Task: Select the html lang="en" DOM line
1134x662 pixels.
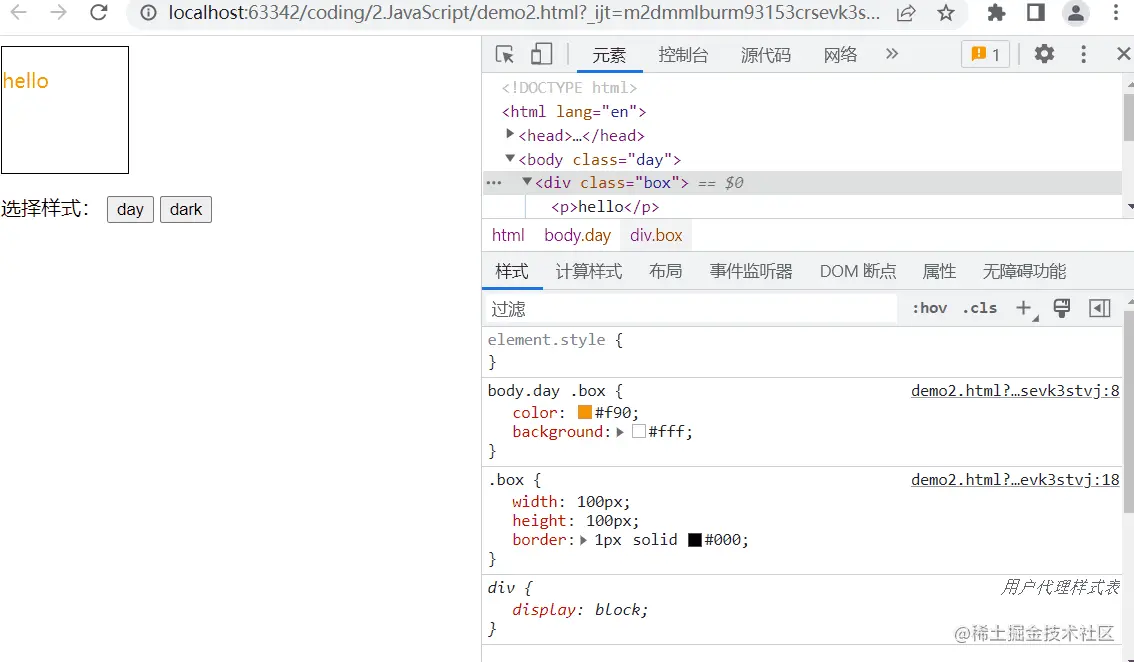Action: tap(574, 111)
